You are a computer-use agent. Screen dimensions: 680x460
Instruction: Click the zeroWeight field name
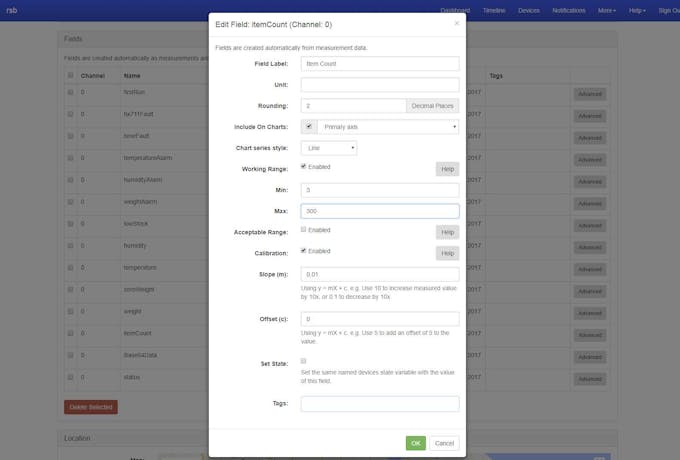tap(139, 289)
